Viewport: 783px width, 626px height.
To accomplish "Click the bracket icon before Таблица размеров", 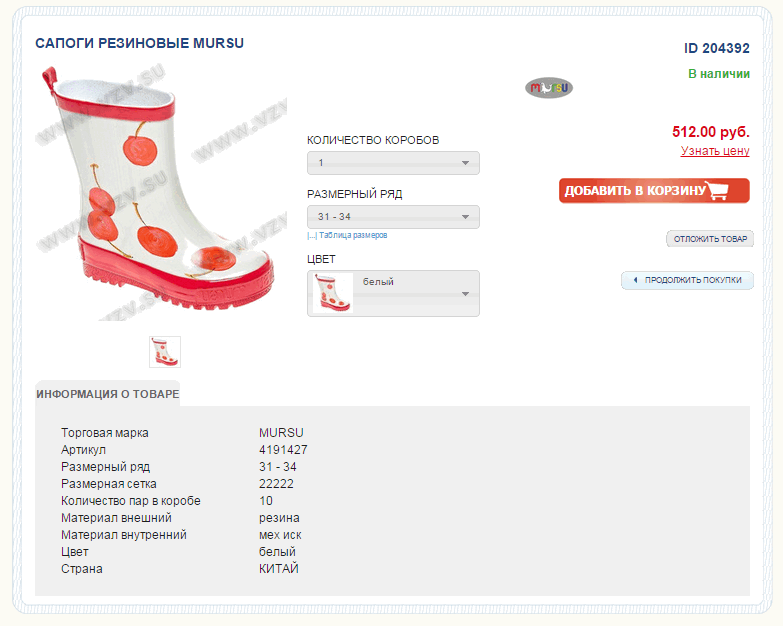I will pos(312,236).
